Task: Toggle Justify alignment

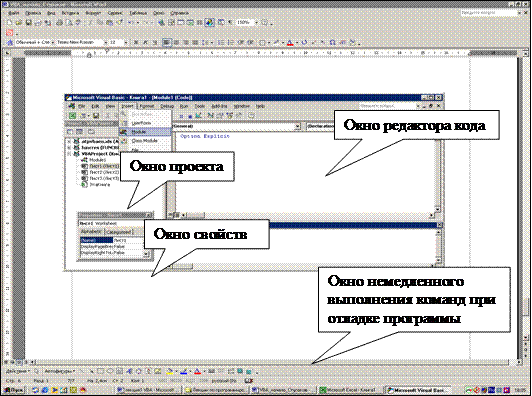Action: pos(195,42)
